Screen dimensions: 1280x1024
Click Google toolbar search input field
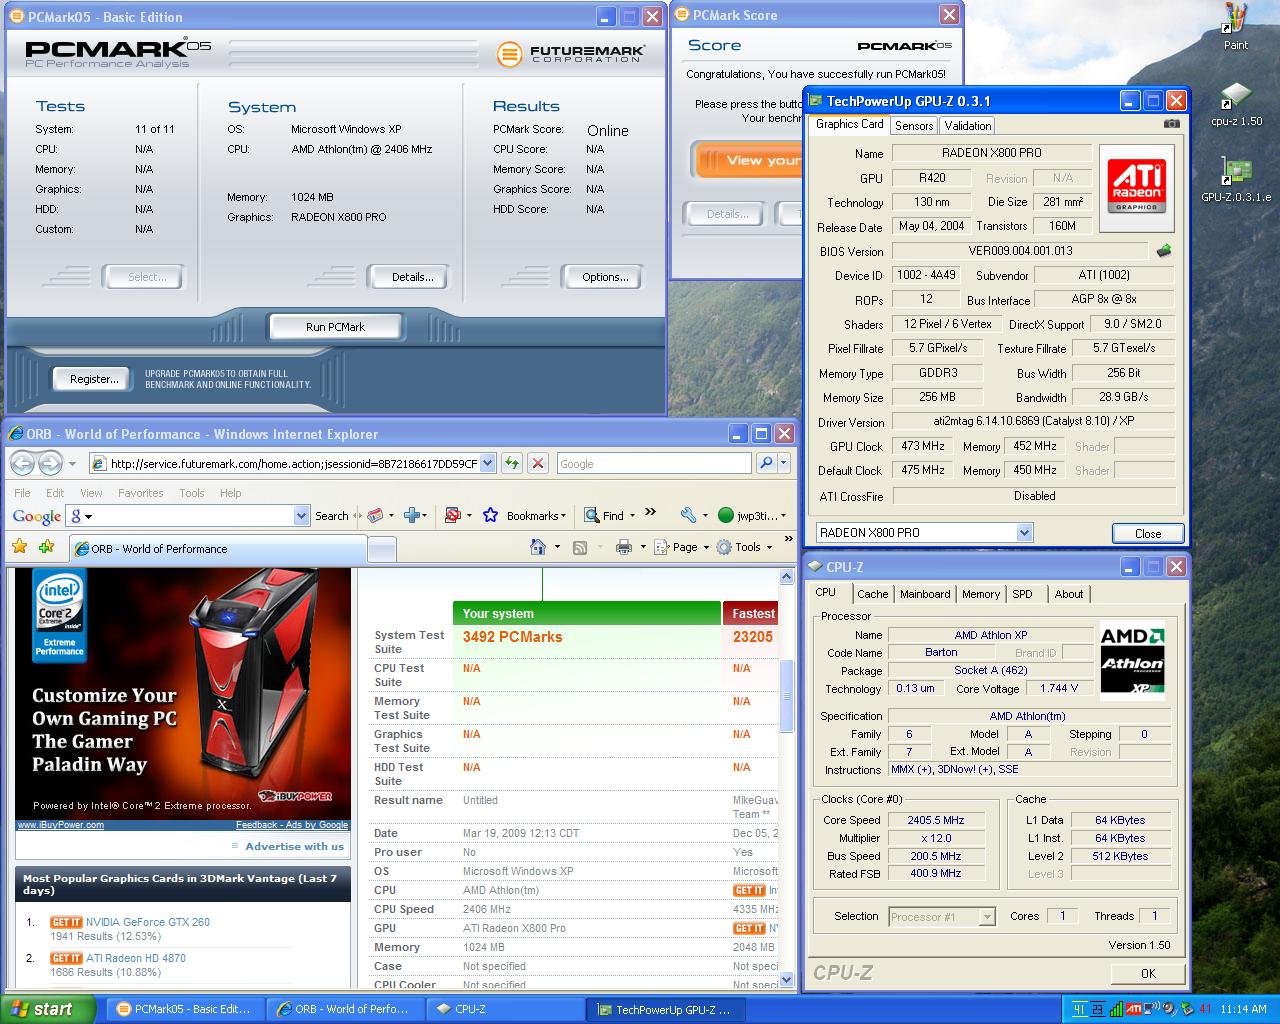click(189, 515)
